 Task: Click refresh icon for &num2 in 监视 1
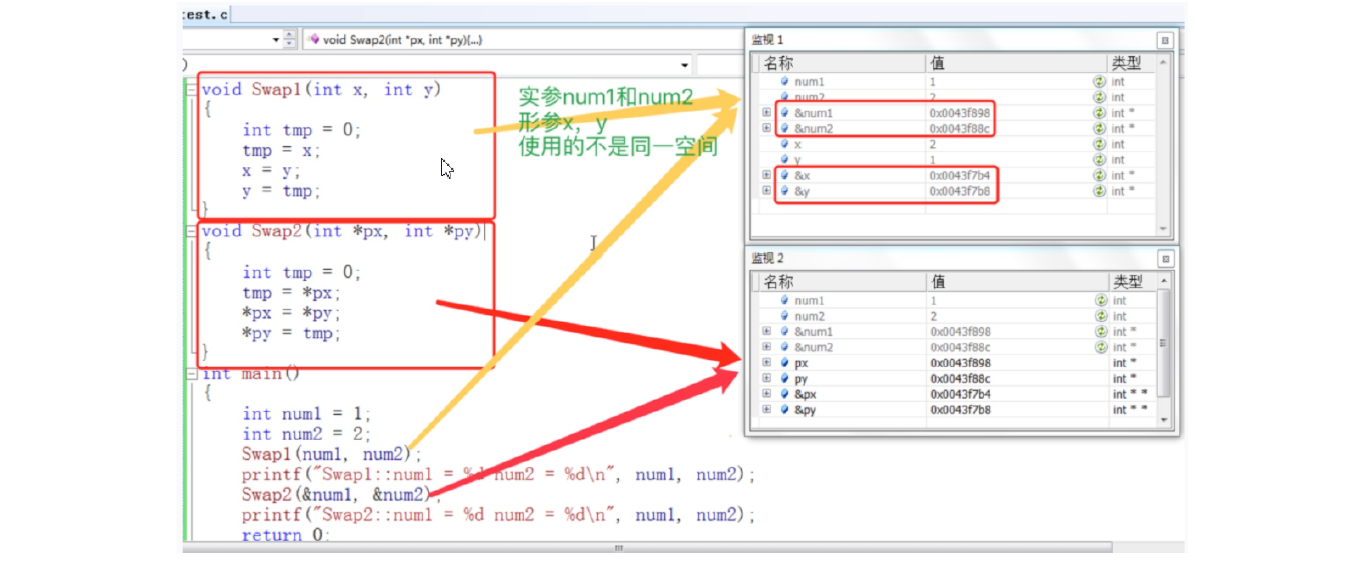point(1099,129)
